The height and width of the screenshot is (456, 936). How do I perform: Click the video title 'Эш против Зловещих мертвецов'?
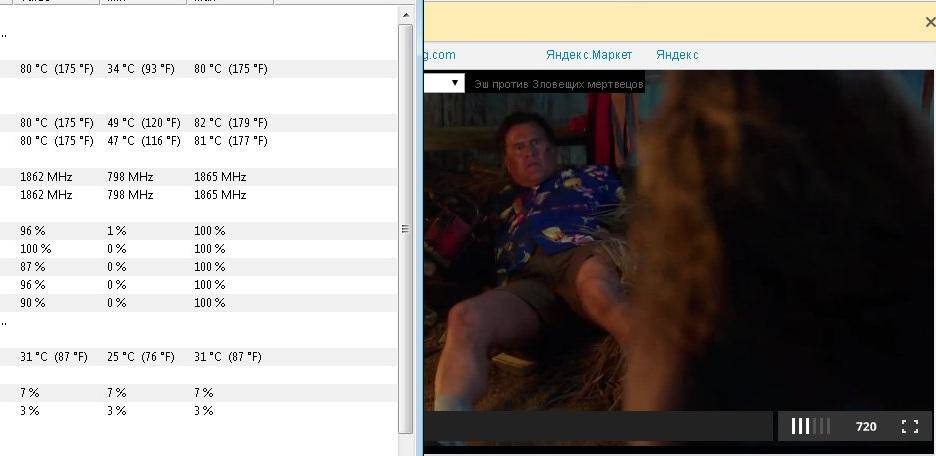558,84
